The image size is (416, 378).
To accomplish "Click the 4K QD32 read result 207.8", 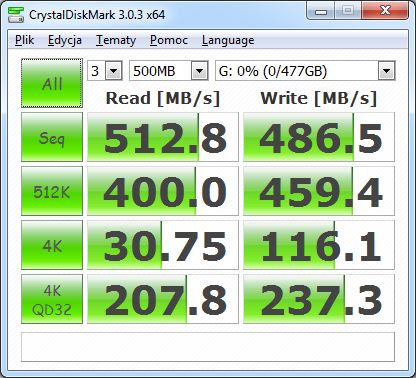I will click(x=163, y=299).
